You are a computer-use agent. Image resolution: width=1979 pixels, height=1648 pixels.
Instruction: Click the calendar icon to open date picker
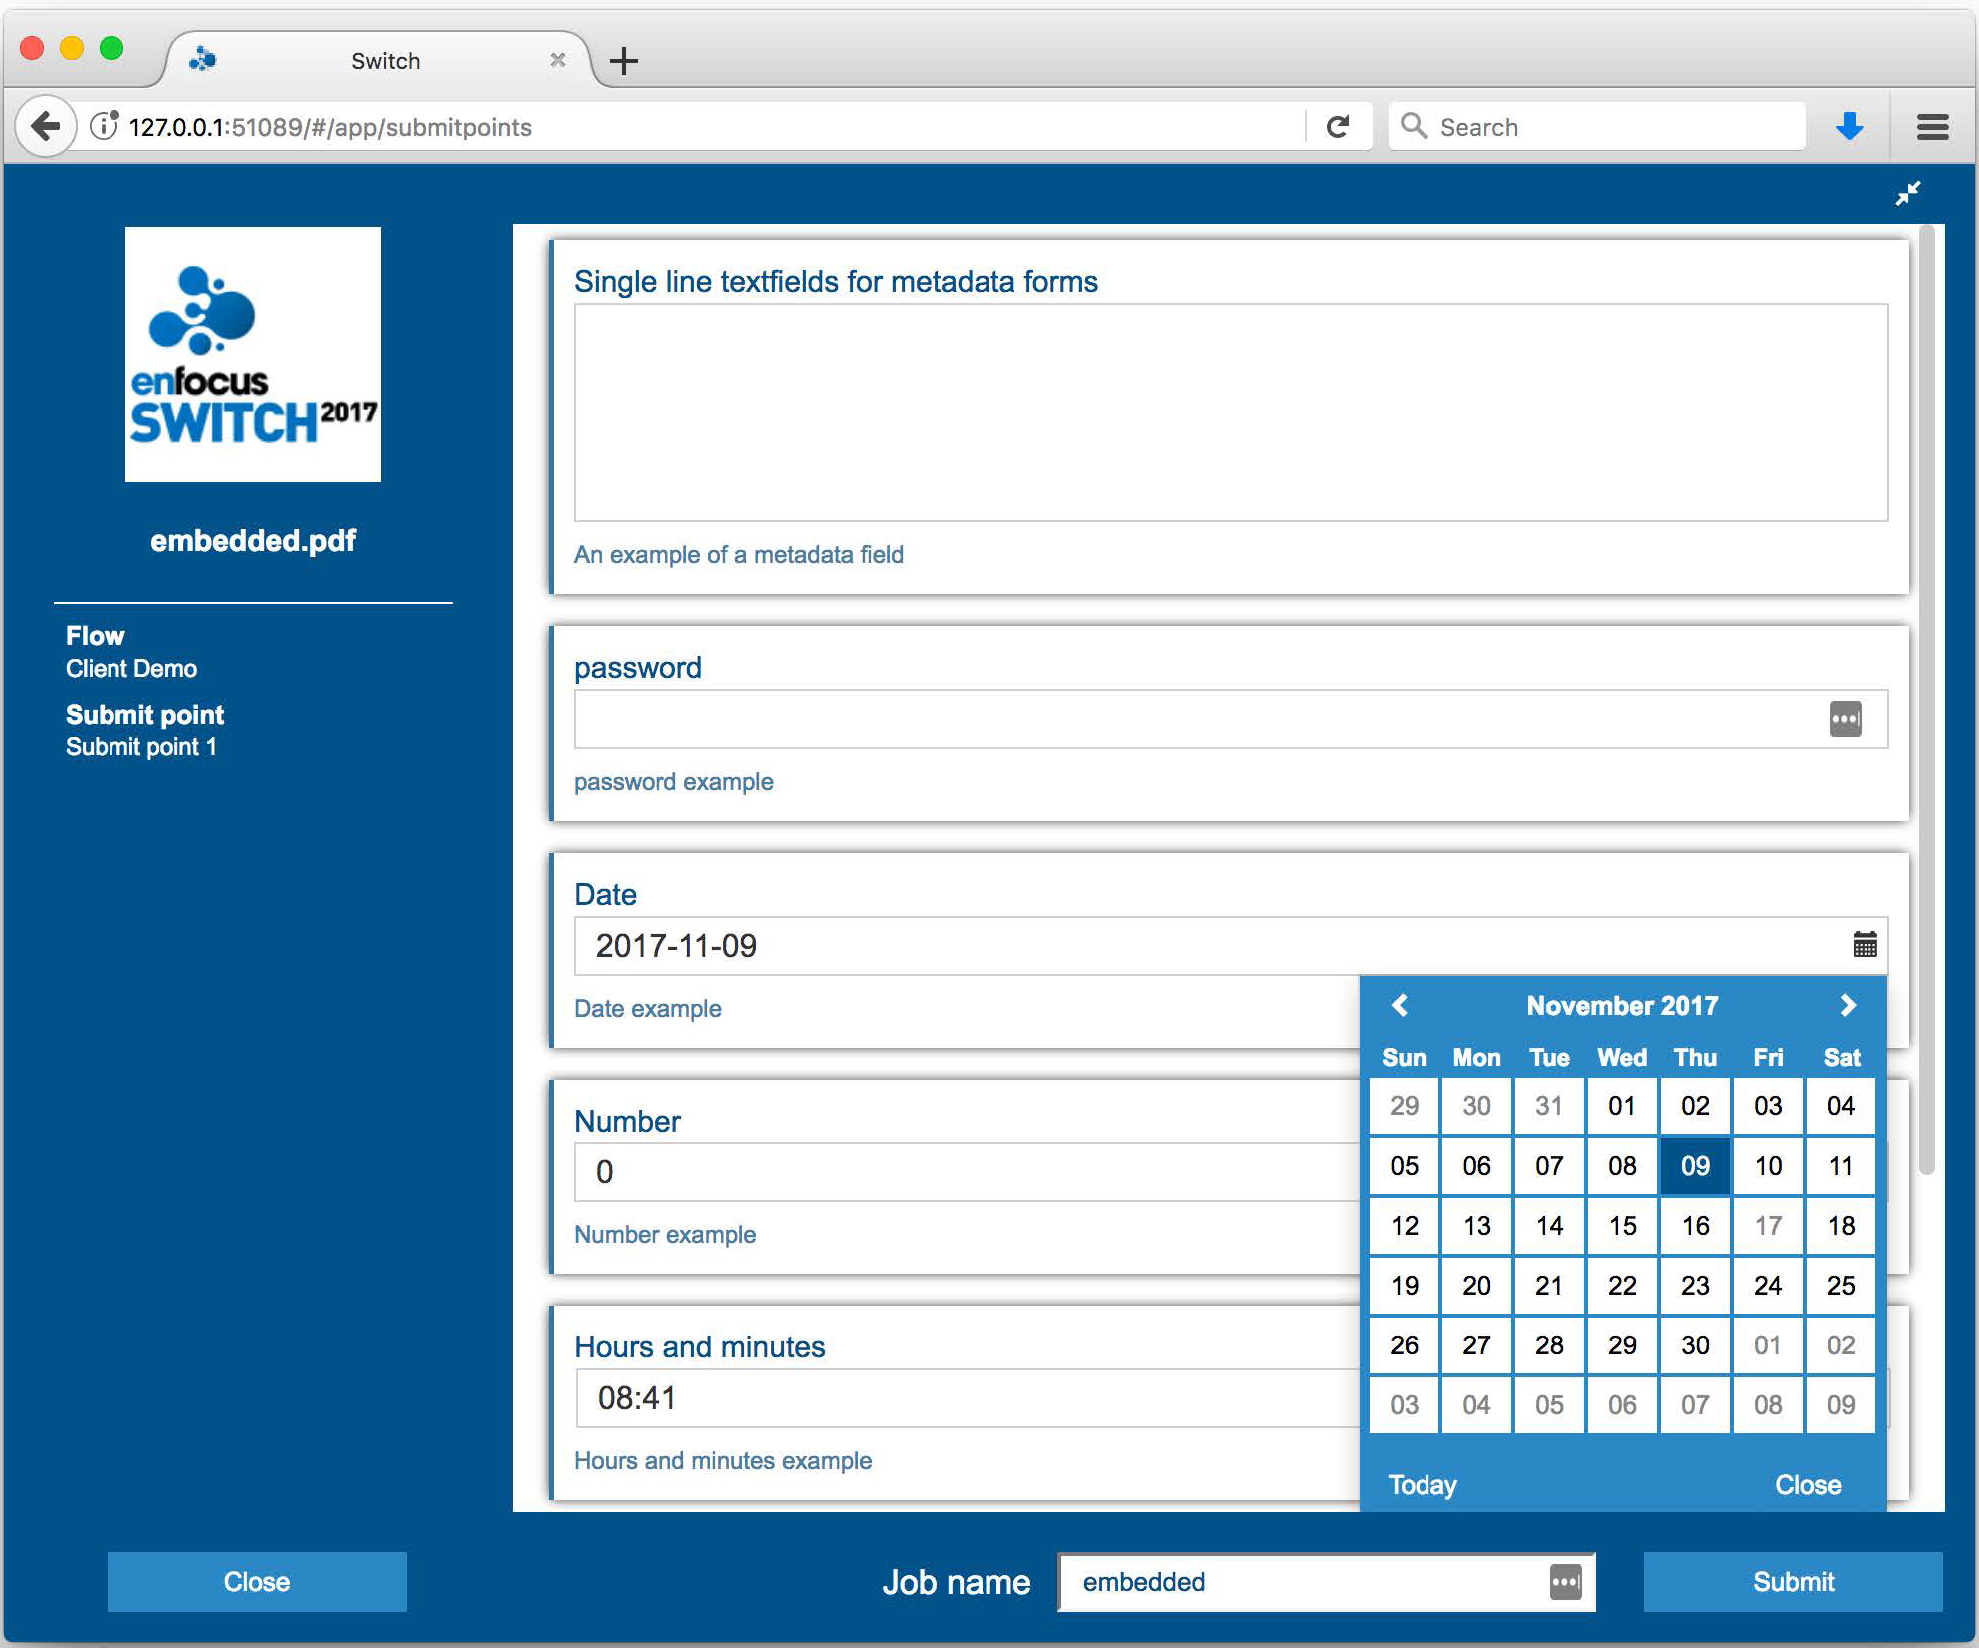pos(1866,945)
